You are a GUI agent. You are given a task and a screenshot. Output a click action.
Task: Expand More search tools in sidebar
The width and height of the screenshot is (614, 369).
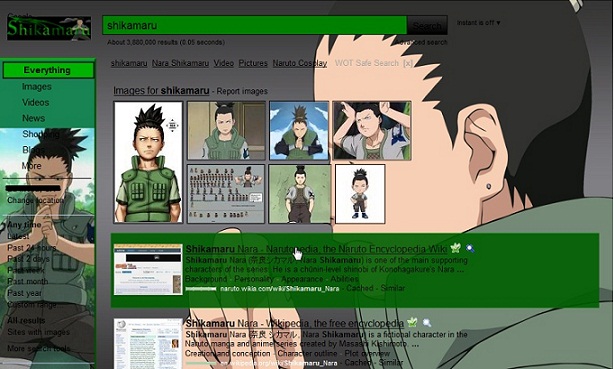pyautogui.click(x=39, y=348)
